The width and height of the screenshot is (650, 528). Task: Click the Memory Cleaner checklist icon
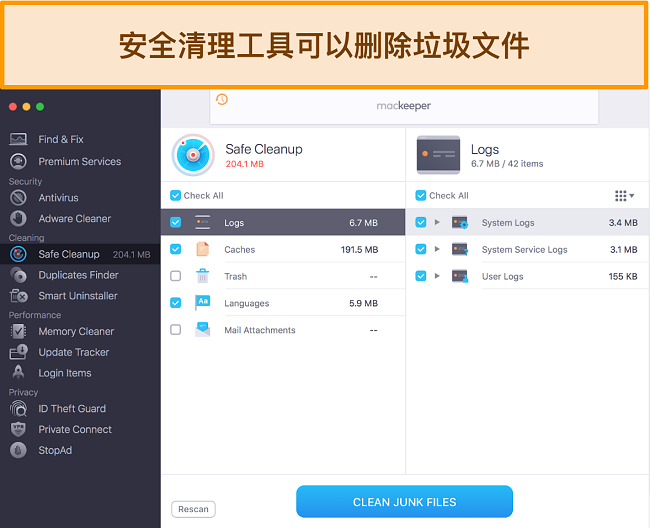18,331
